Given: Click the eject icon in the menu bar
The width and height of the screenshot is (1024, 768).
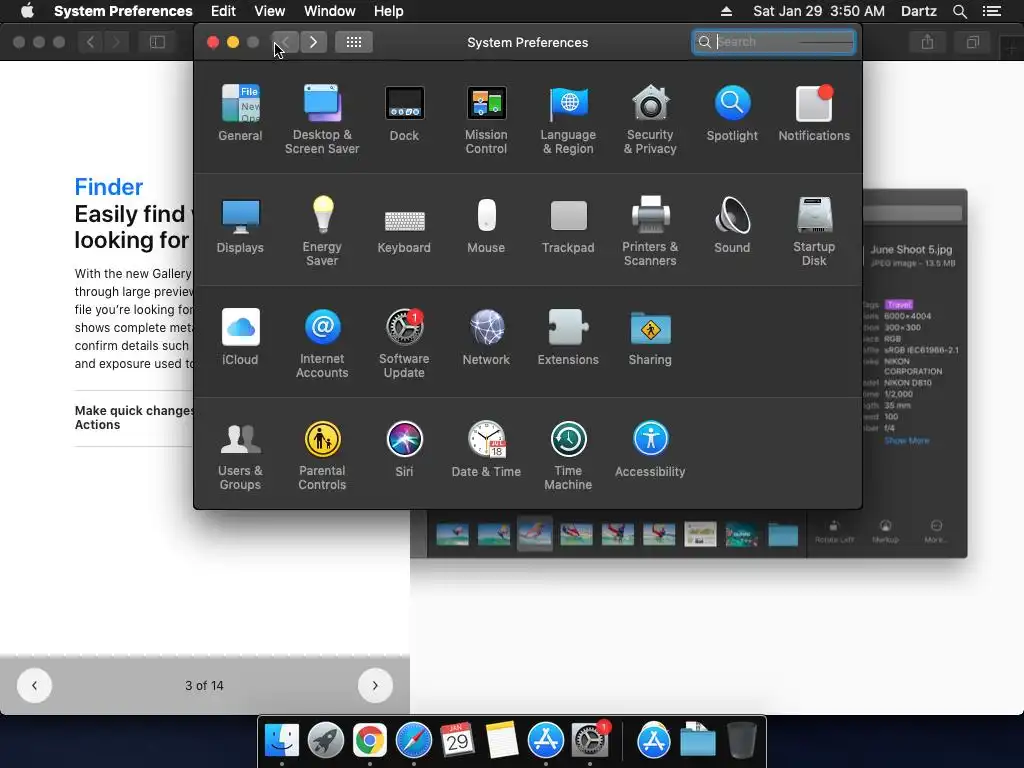Looking at the screenshot, I should (x=726, y=11).
